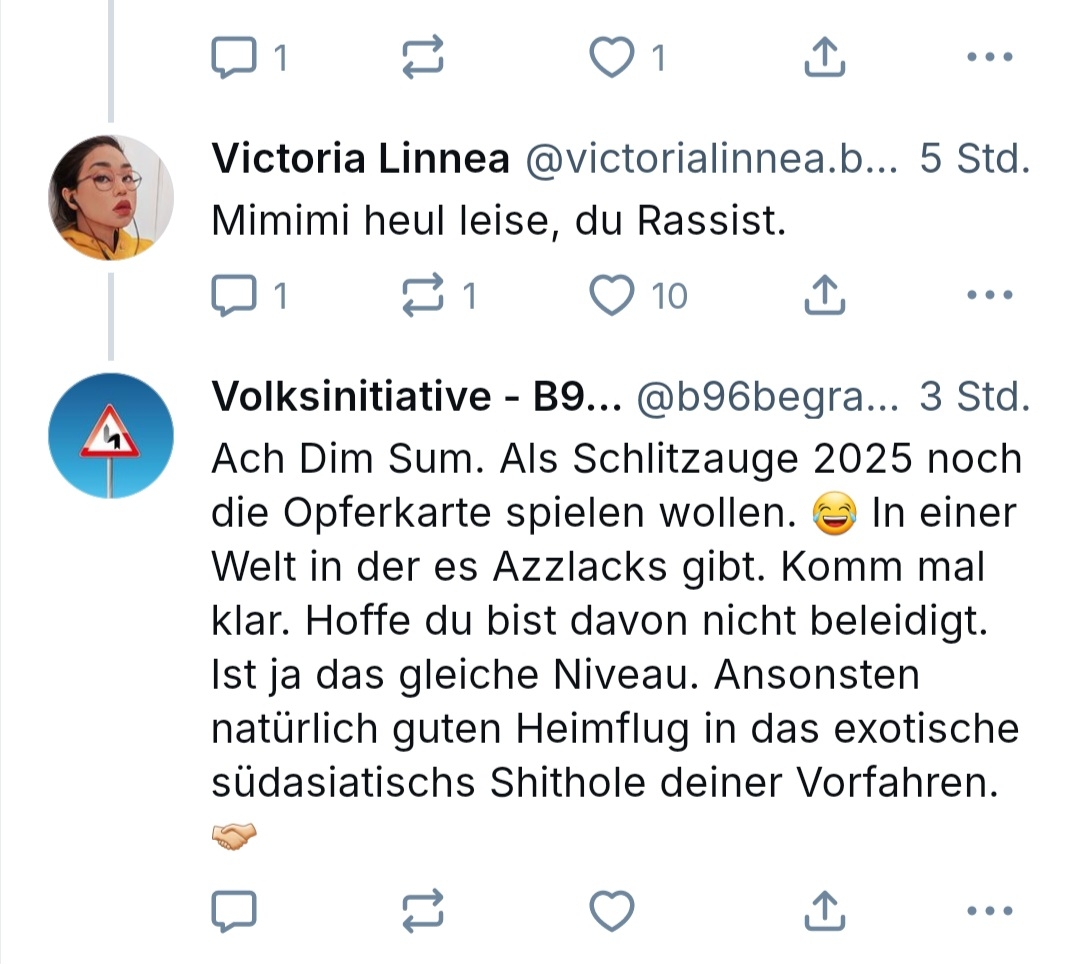Viewport: 1080px width, 964px height.
Task: Repost the Volksinitiative post
Action: click(x=424, y=910)
